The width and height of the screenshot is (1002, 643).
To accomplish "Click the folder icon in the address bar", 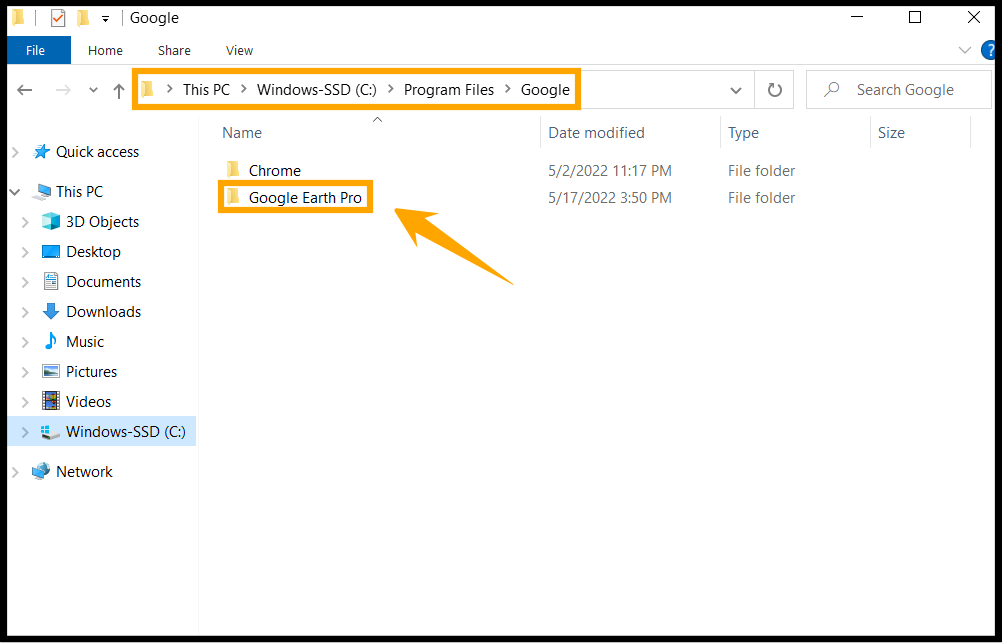I will 148,89.
